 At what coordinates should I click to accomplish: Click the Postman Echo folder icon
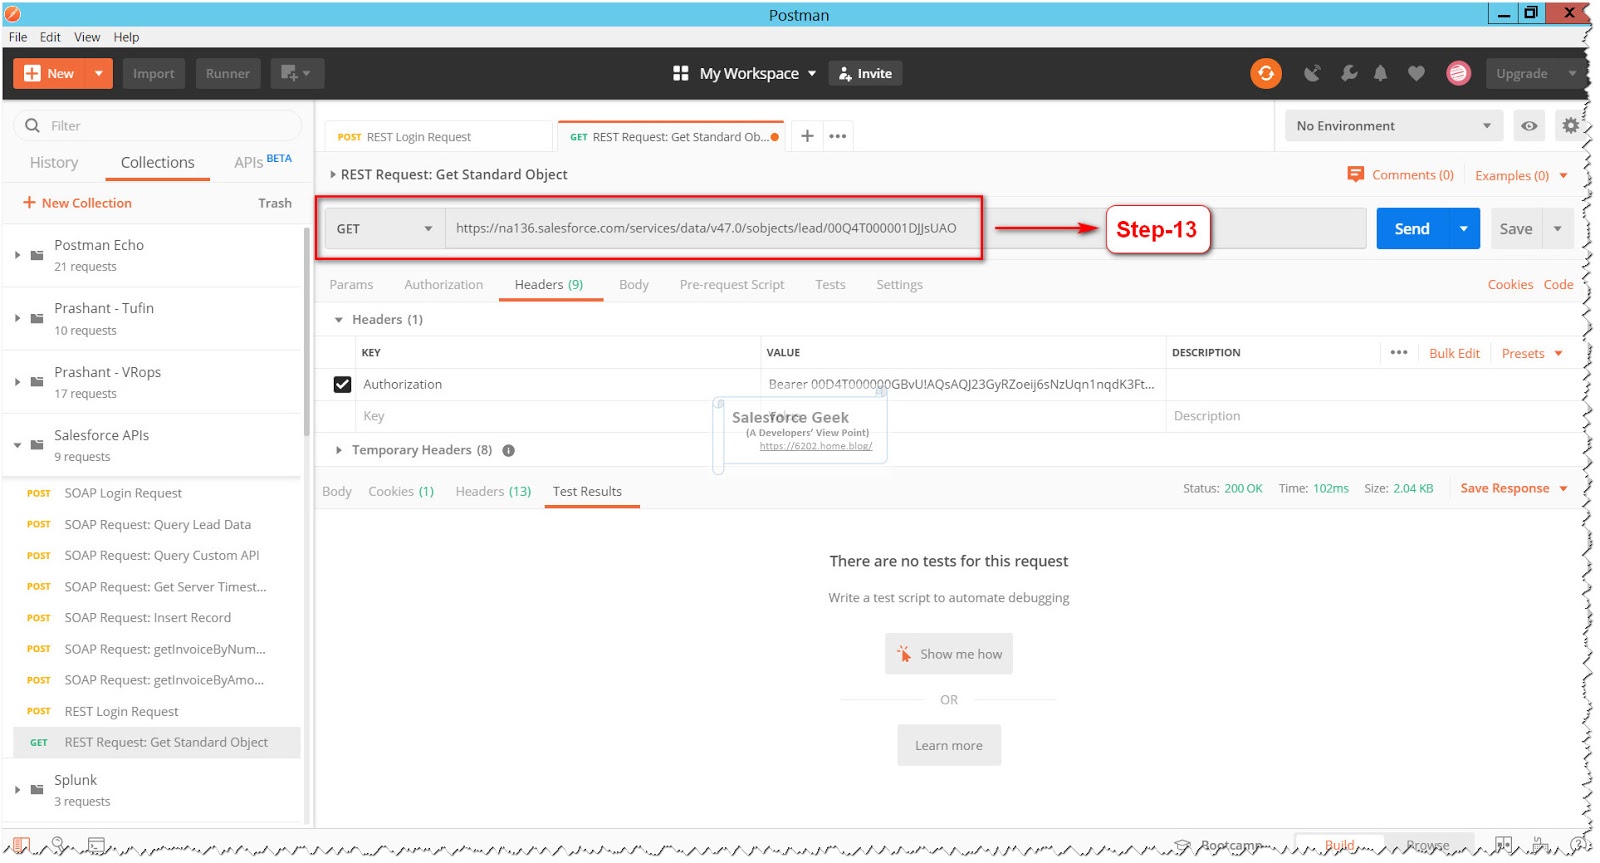37,255
